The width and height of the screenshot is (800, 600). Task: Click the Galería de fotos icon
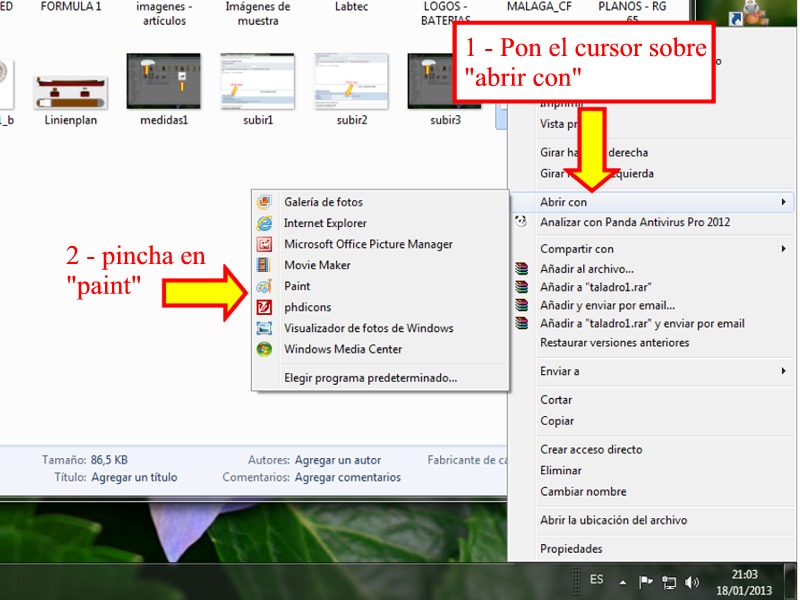pyautogui.click(x=264, y=202)
